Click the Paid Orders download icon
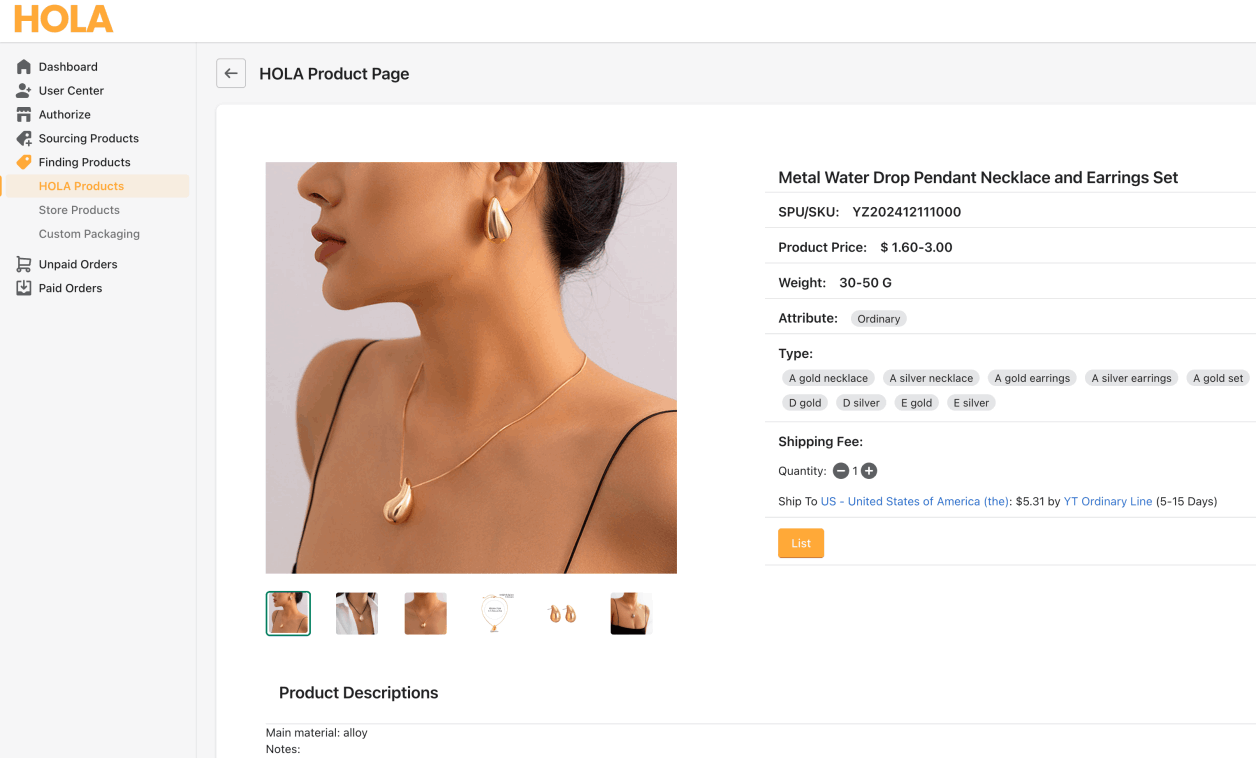1256x758 pixels. [x=24, y=288]
